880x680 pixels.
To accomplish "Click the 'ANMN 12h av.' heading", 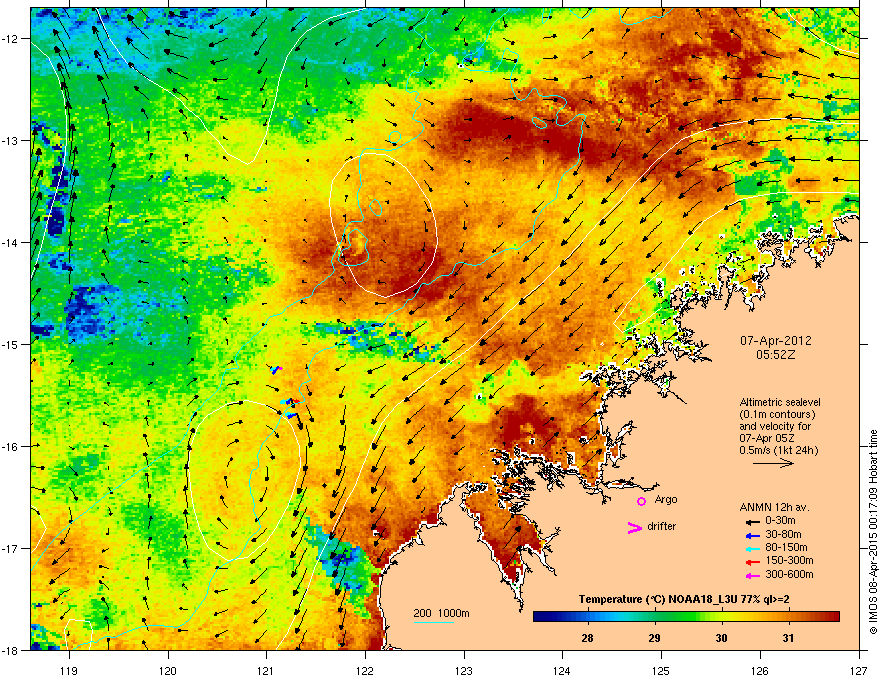I will tap(774, 507).
